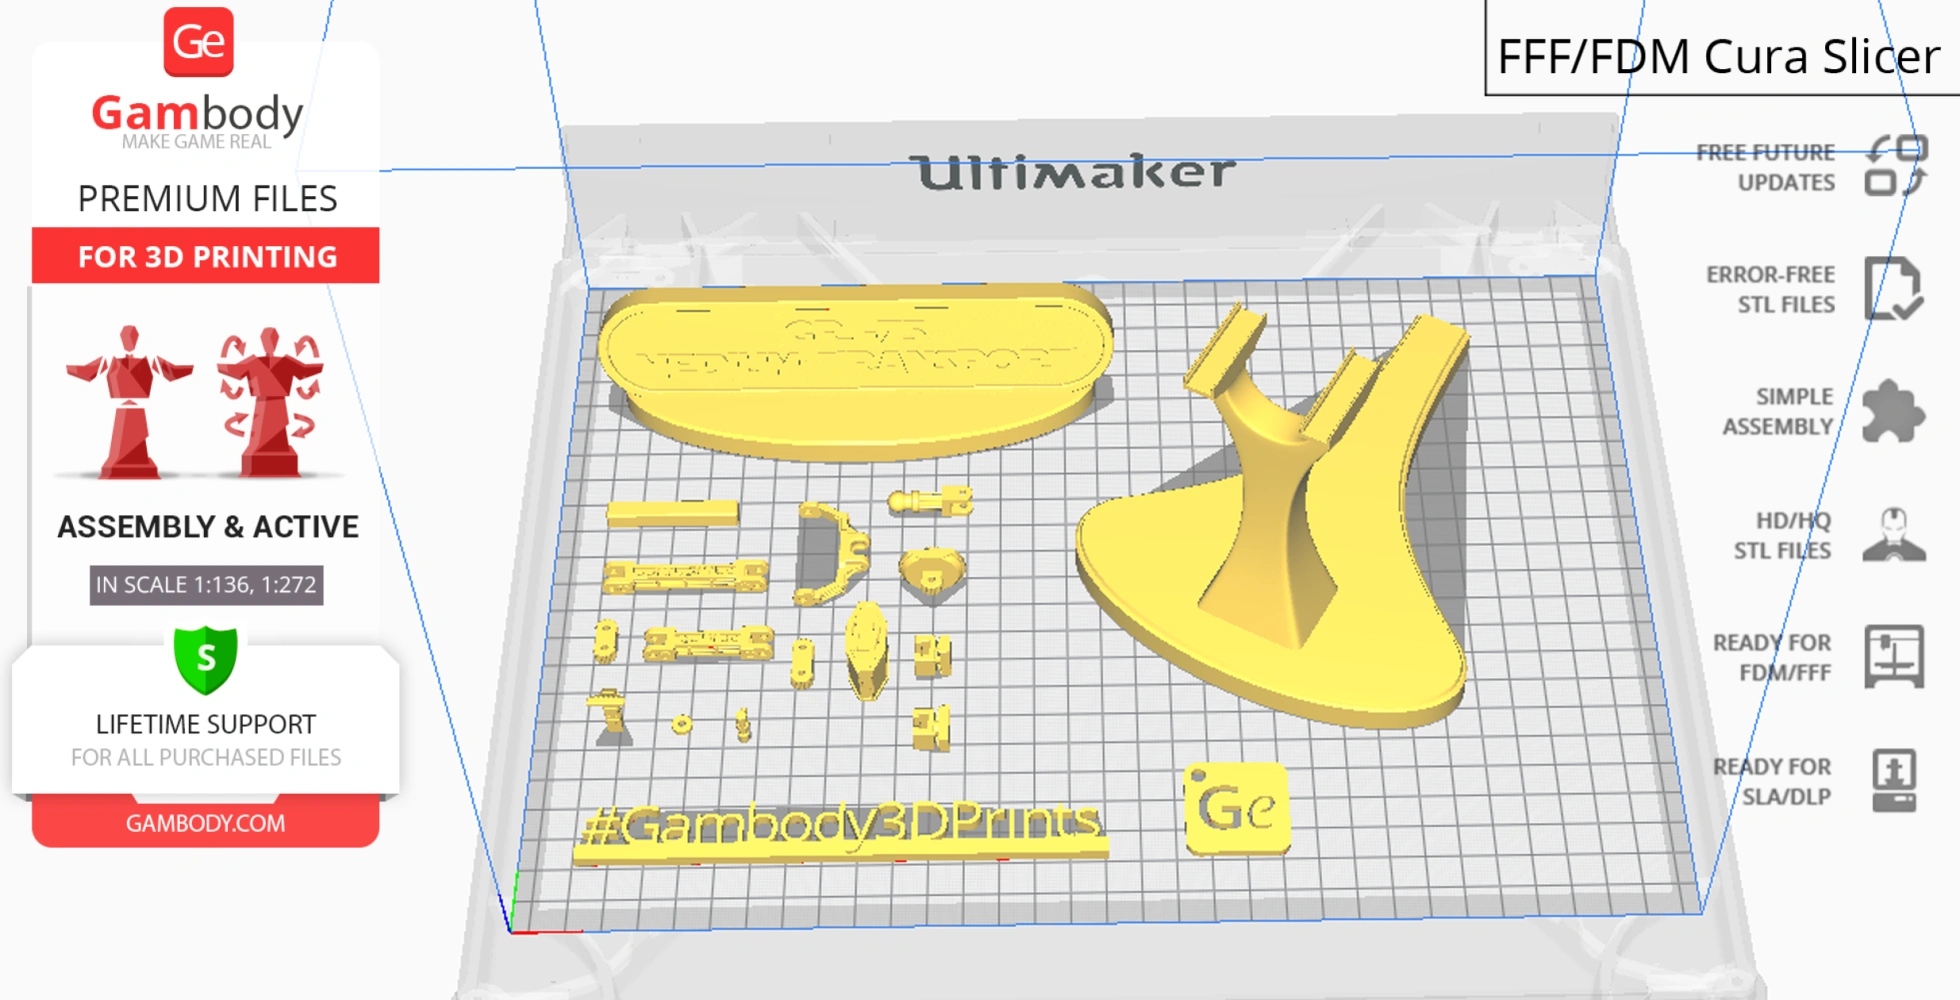Expand the scale 1:136, 1:272 badge
The width and height of the screenshot is (1960, 1000).
click(205, 586)
